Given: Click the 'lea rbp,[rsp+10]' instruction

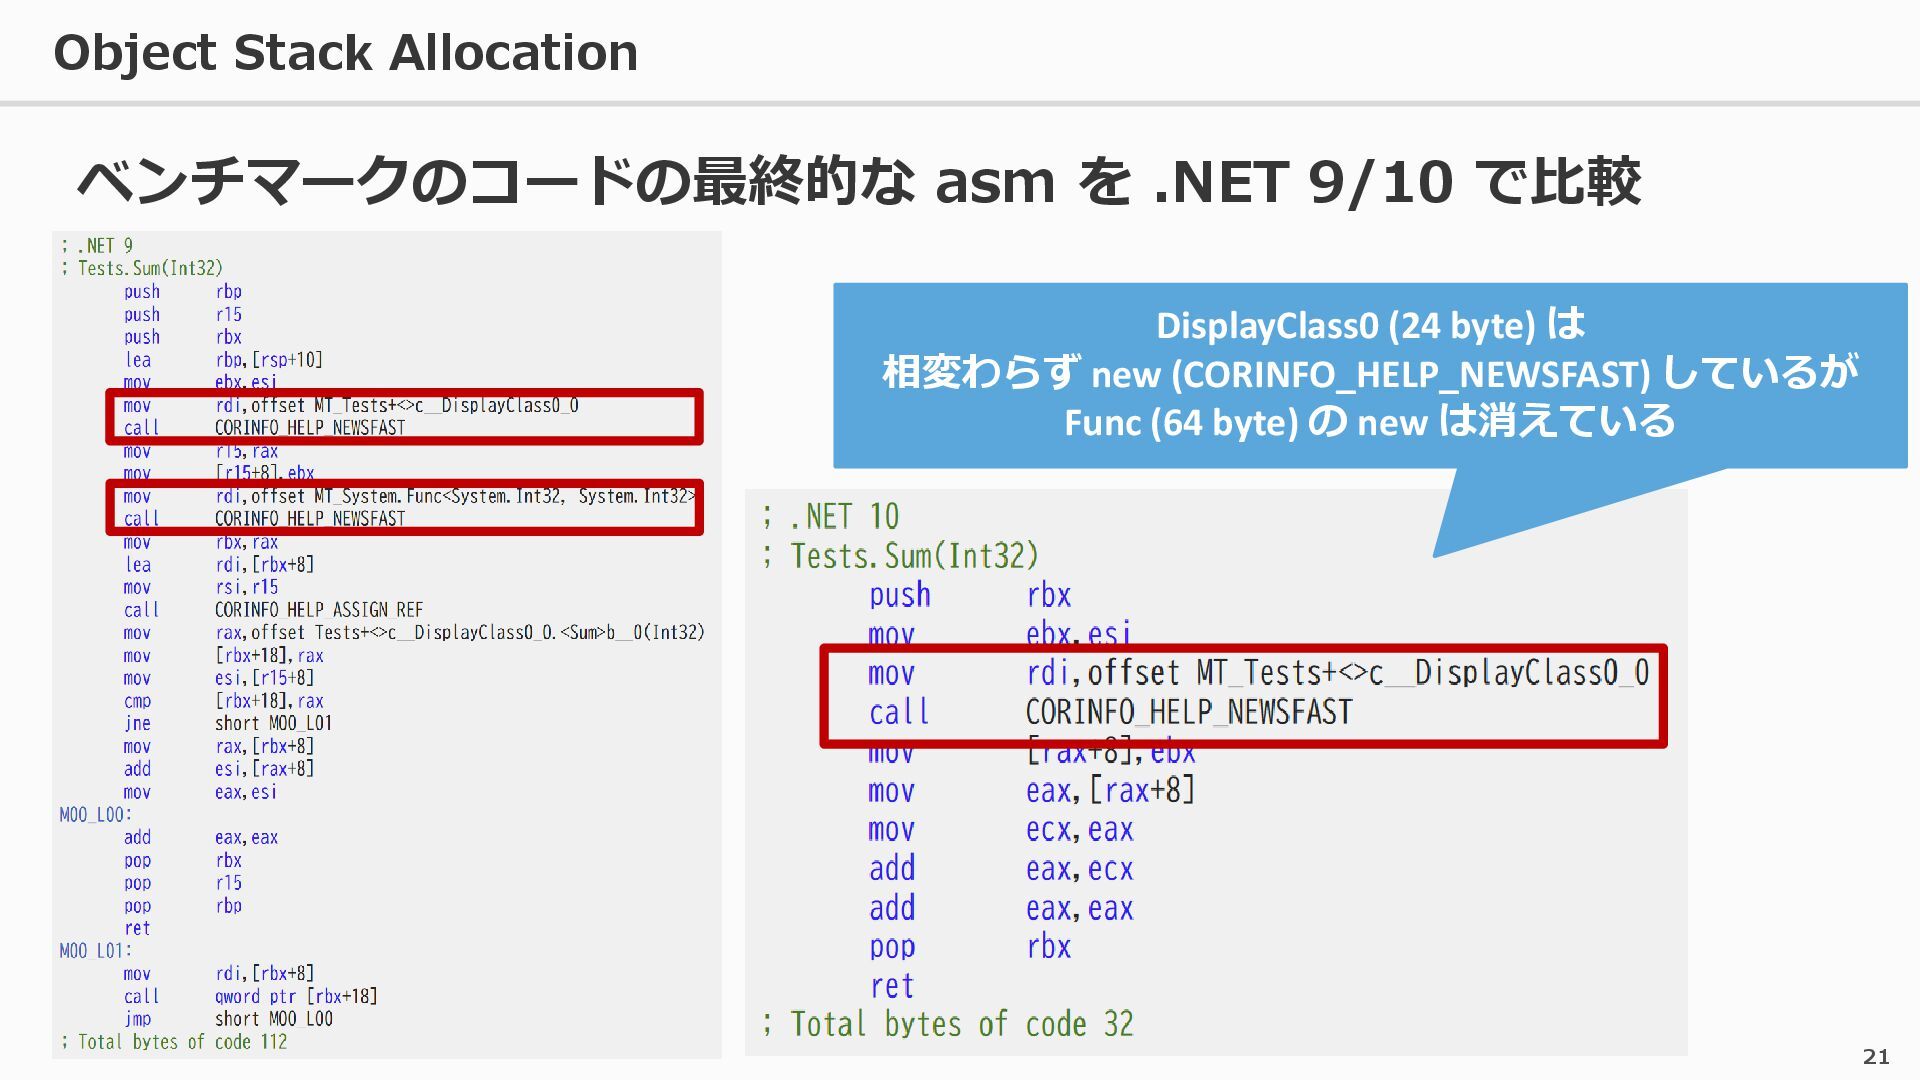Looking at the screenshot, I should click(x=222, y=360).
